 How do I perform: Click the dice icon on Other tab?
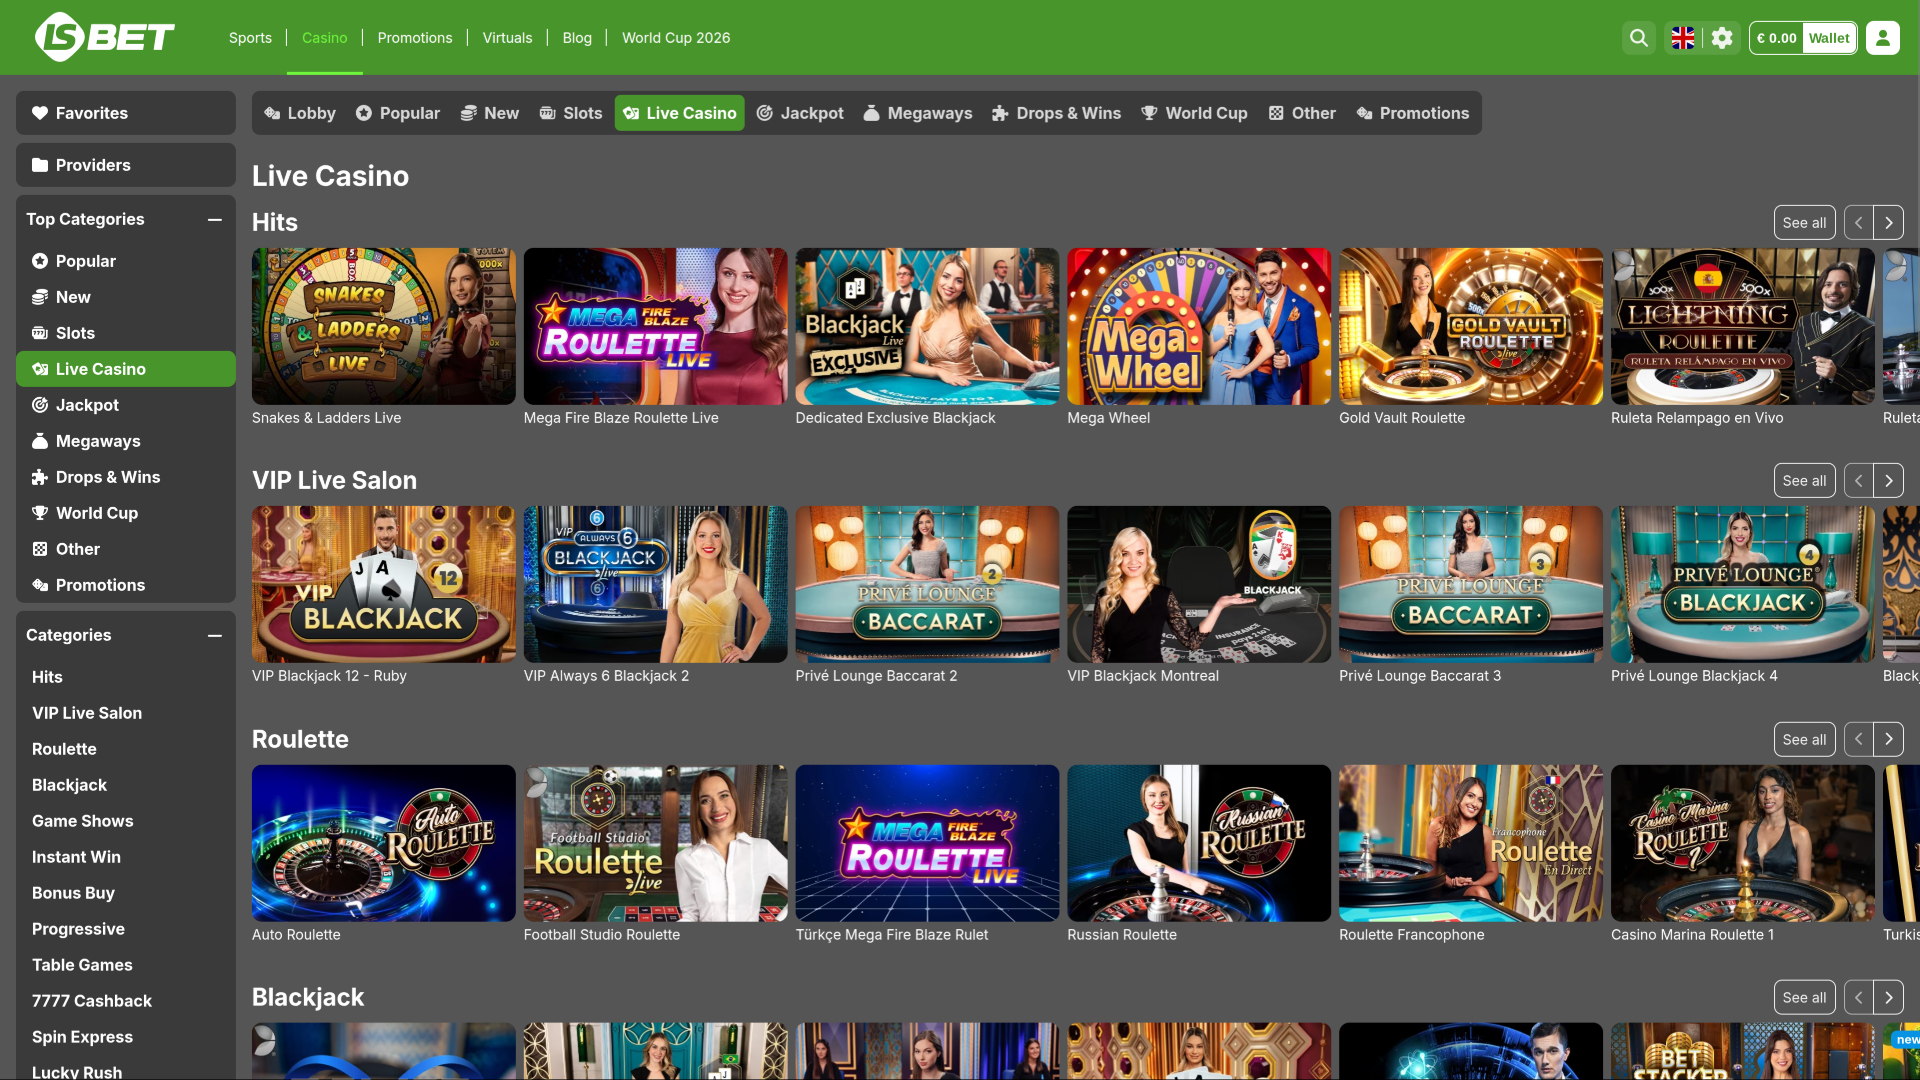(1276, 113)
